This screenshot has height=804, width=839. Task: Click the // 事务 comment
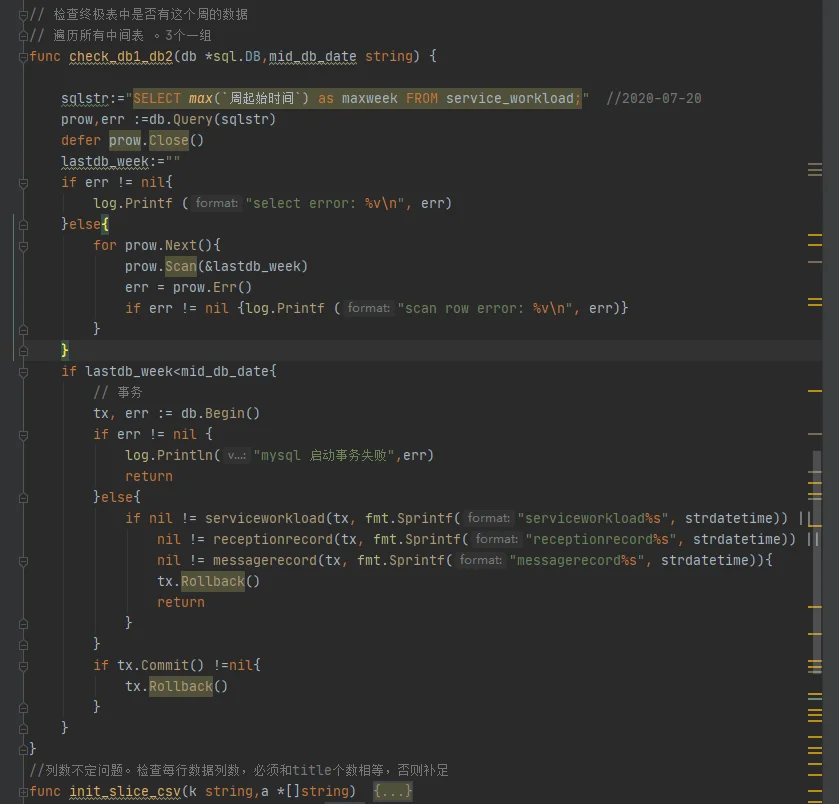(118, 393)
